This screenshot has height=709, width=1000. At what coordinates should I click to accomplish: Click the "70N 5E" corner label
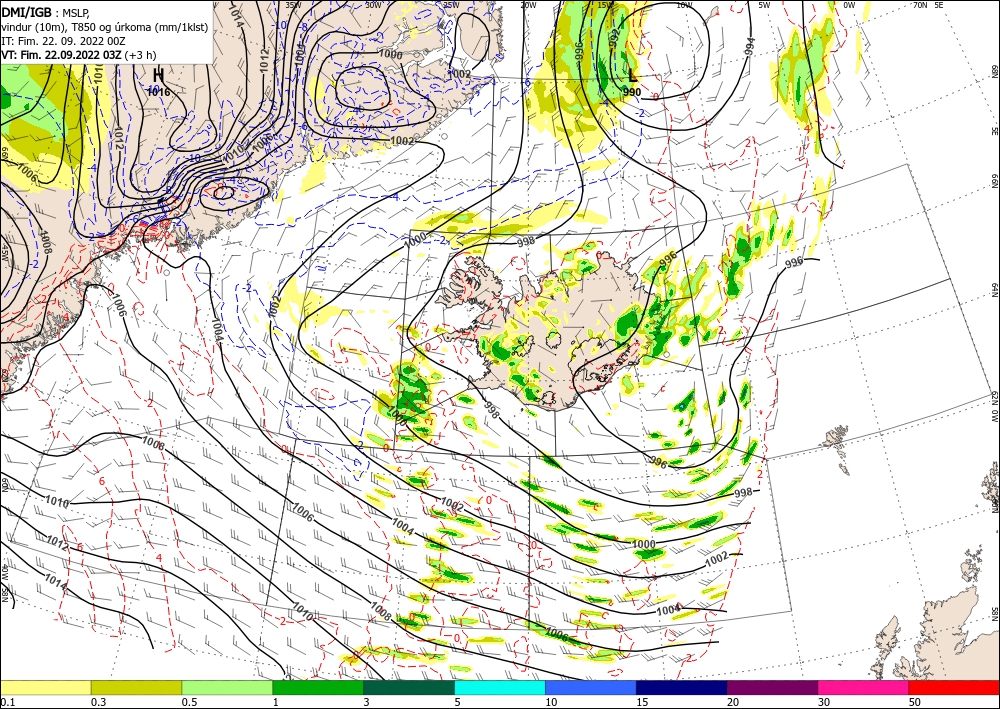928,5
